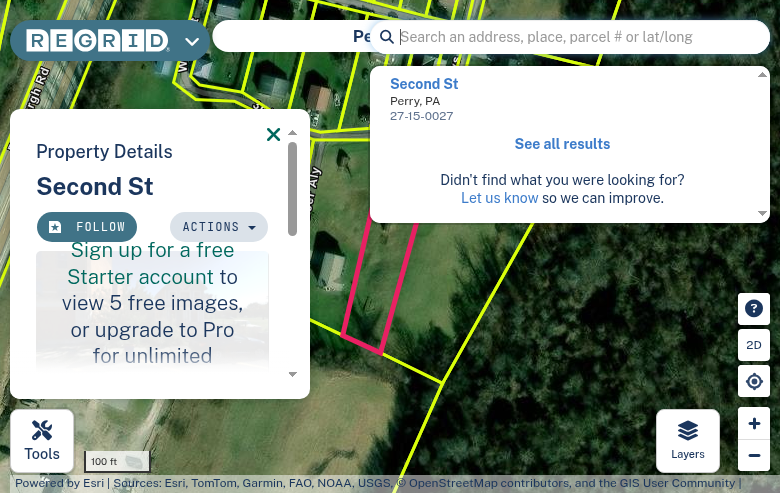The image size is (780, 493).
Task: Focus the address search field
Action: pos(580,37)
